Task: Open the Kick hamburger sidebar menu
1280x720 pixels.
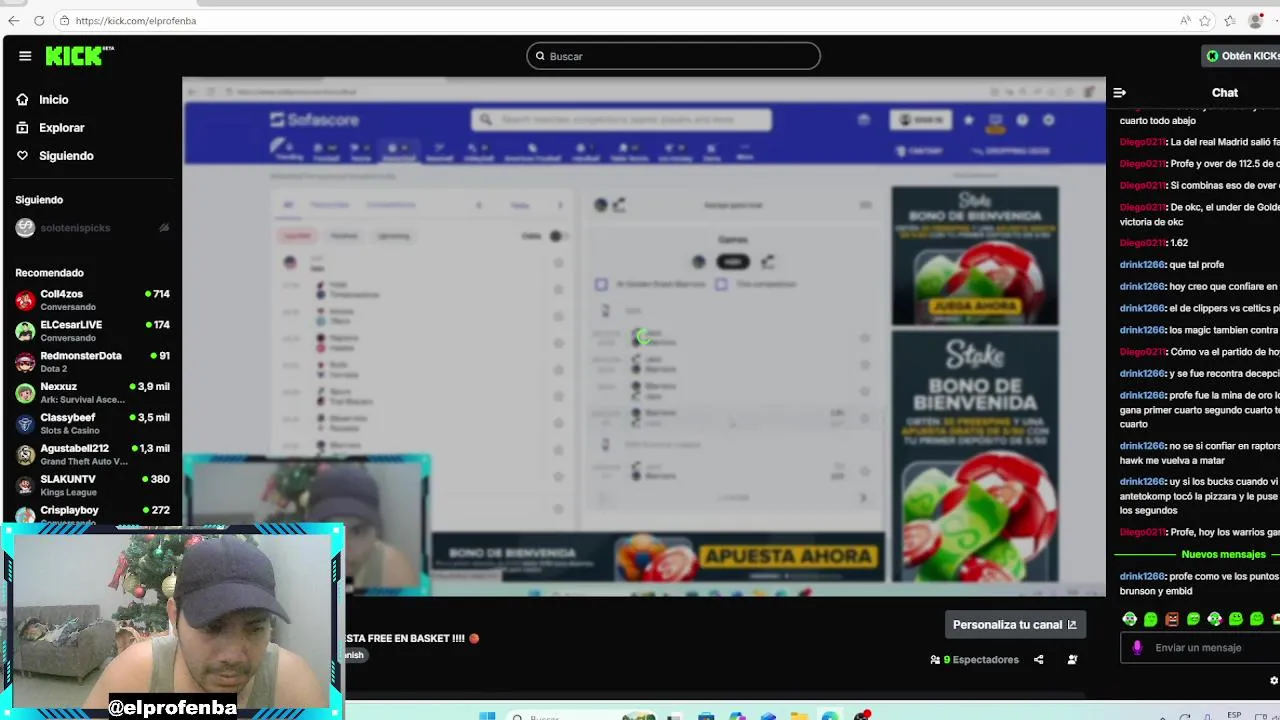Action: pyautogui.click(x=25, y=56)
